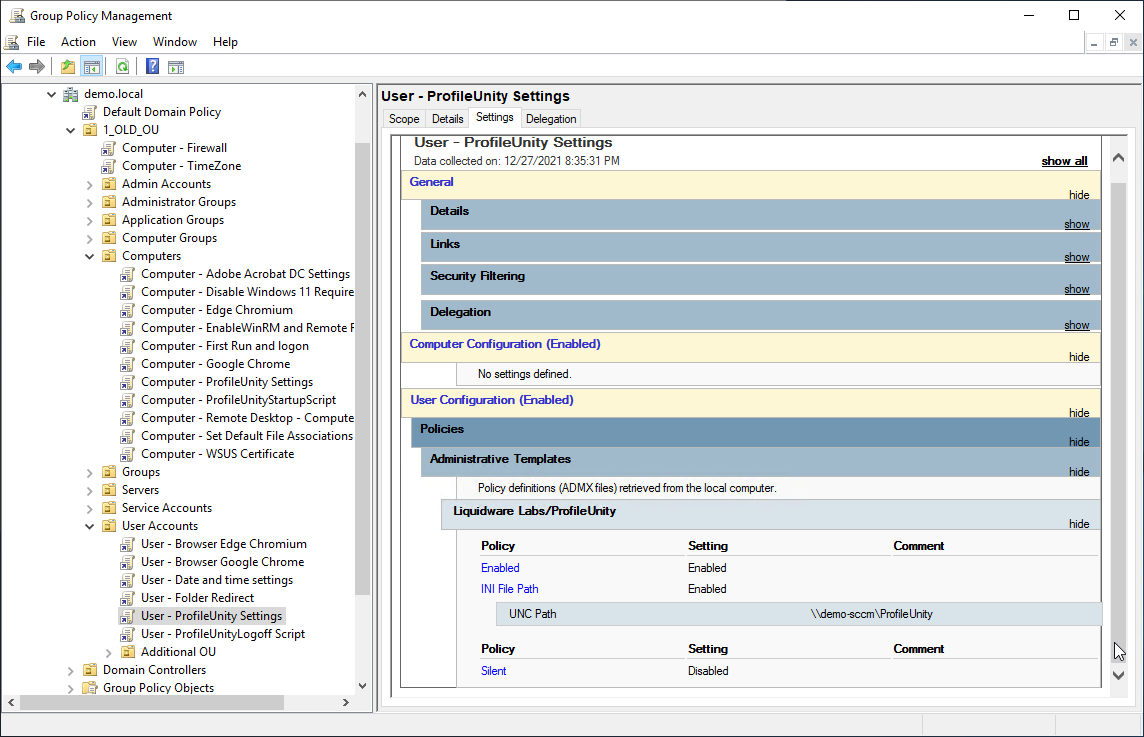The height and width of the screenshot is (737, 1144).
Task: Collapse the Computers container
Action: (x=89, y=255)
